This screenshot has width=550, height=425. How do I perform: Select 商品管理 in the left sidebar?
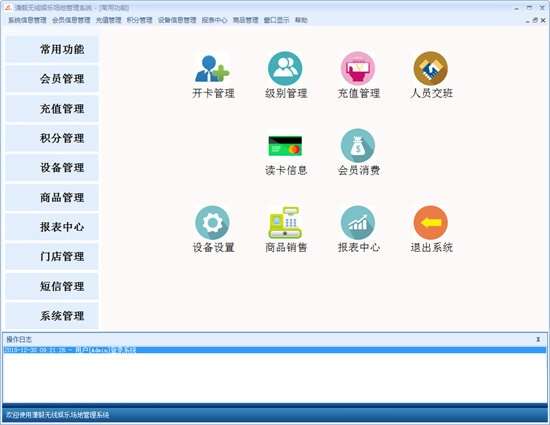click(52, 197)
